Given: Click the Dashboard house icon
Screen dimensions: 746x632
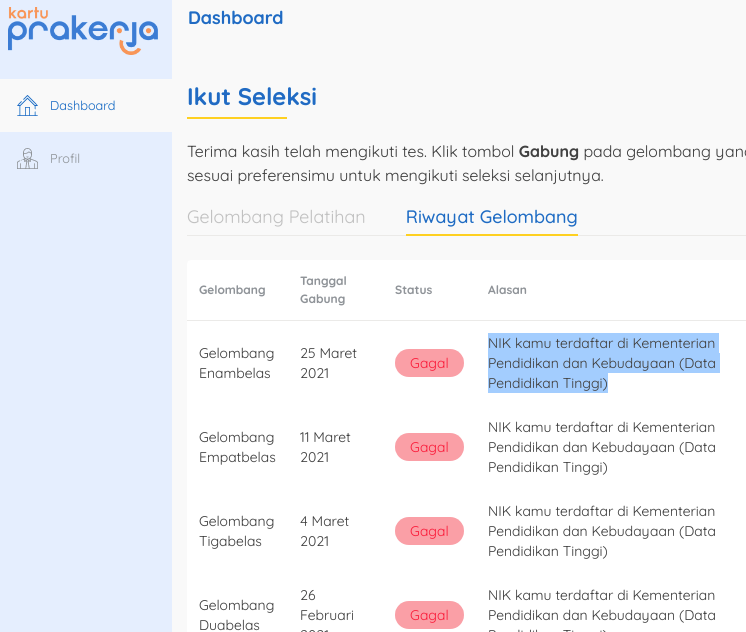Looking at the screenshot, I should tap(27, 106).
